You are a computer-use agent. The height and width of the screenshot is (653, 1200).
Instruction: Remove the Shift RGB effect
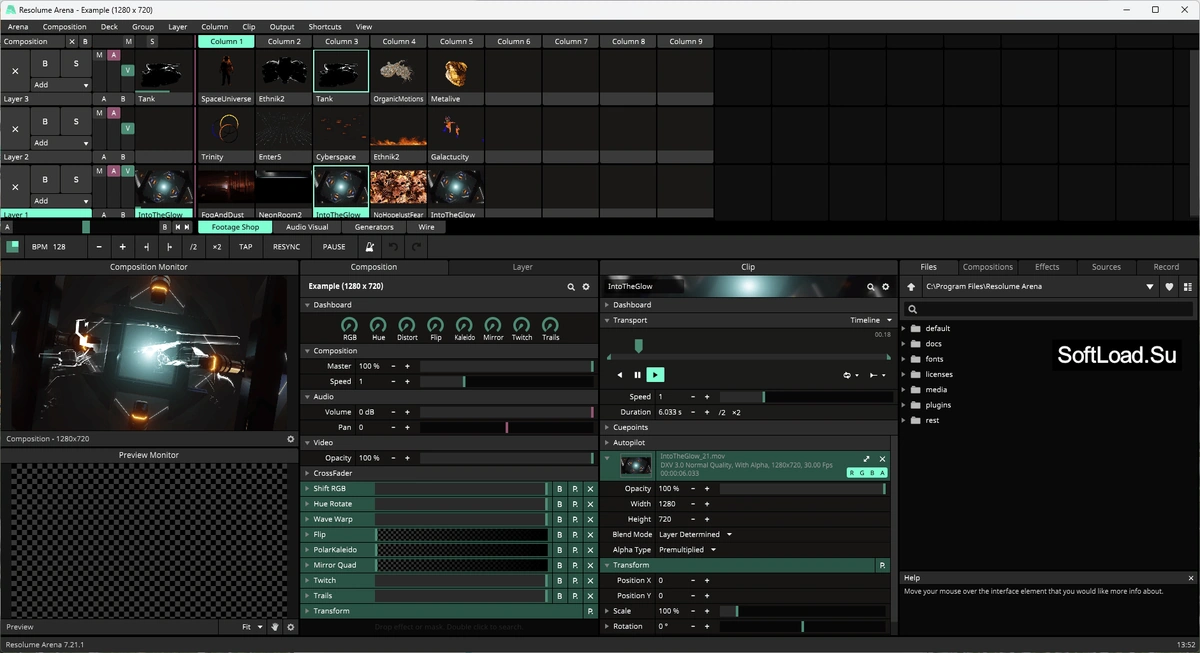590,489
